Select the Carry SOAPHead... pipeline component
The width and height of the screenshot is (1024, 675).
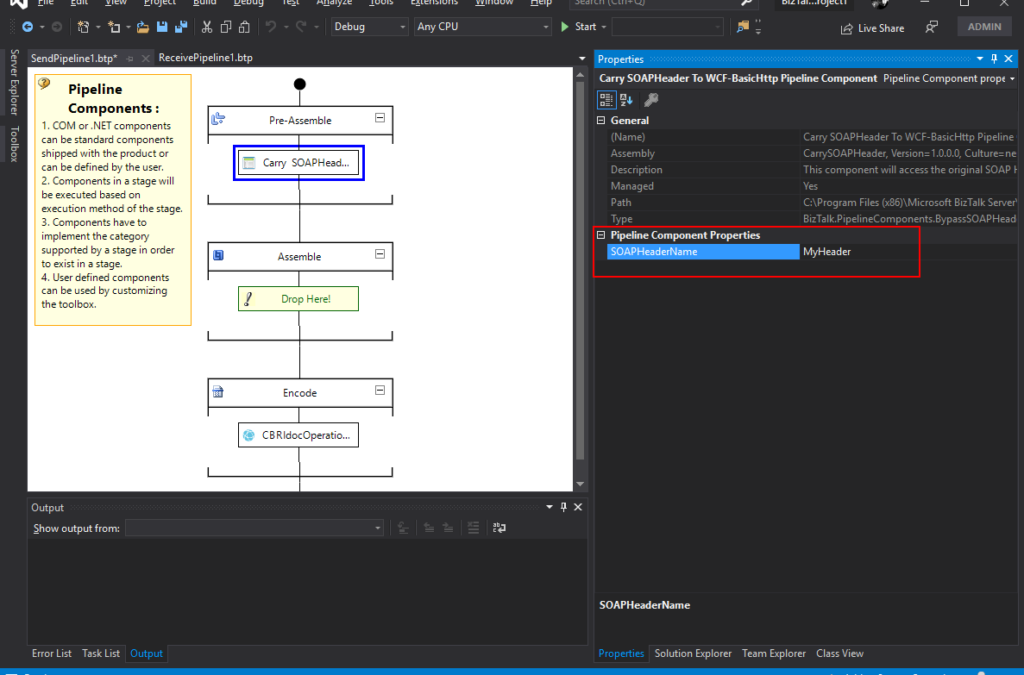298,163
